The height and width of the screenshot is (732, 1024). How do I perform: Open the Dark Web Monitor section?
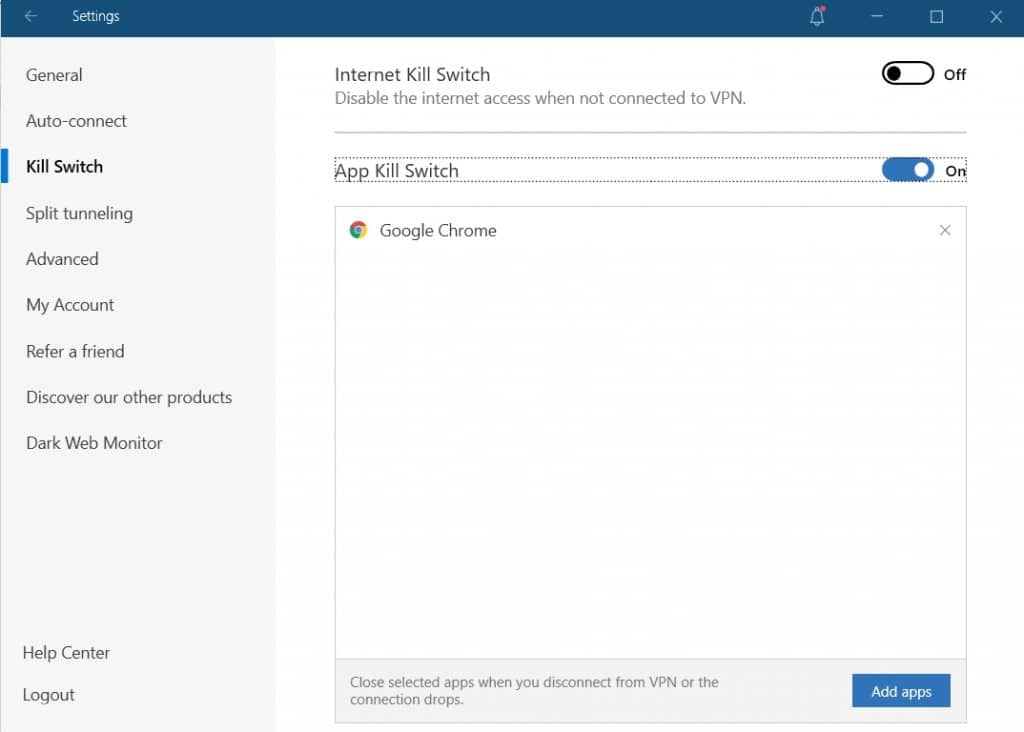click(95, 443)
